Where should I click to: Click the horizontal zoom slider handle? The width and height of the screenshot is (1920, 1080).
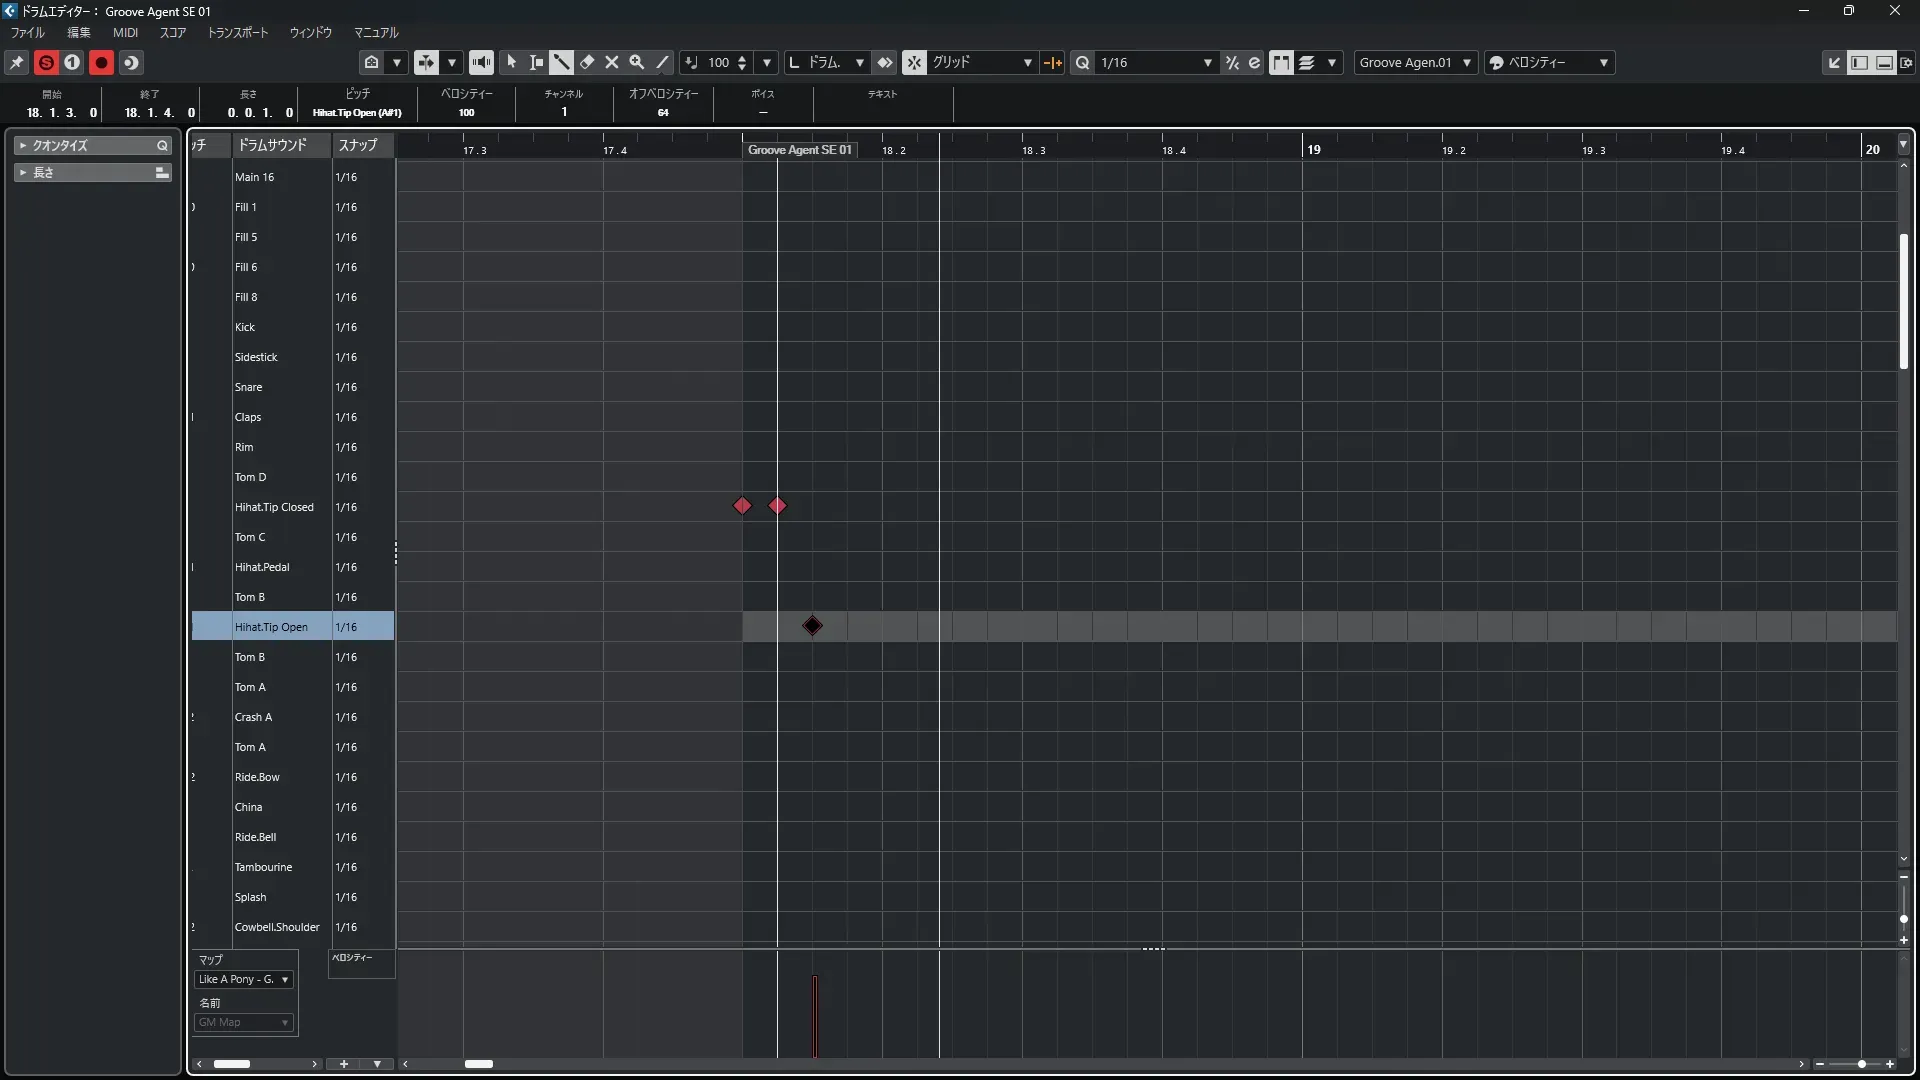[x=1861, y=1064]
